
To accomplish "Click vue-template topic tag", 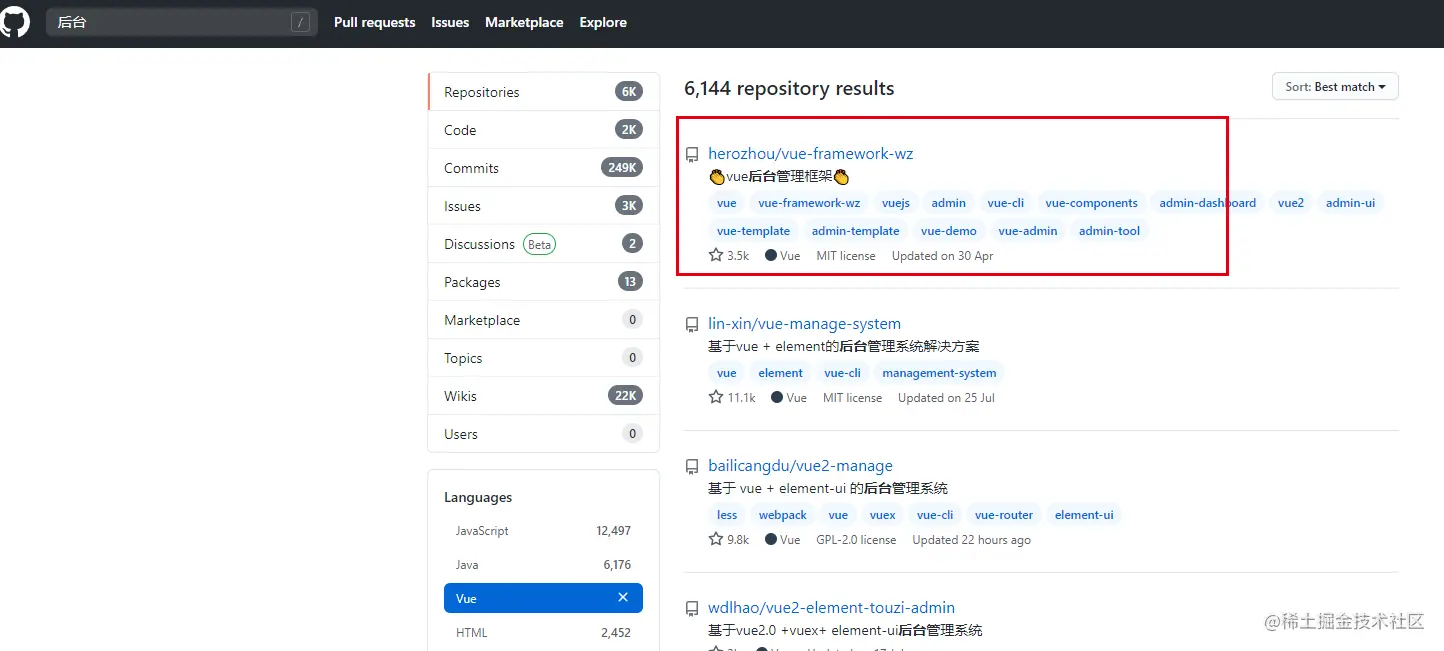I will coord(753,231).
